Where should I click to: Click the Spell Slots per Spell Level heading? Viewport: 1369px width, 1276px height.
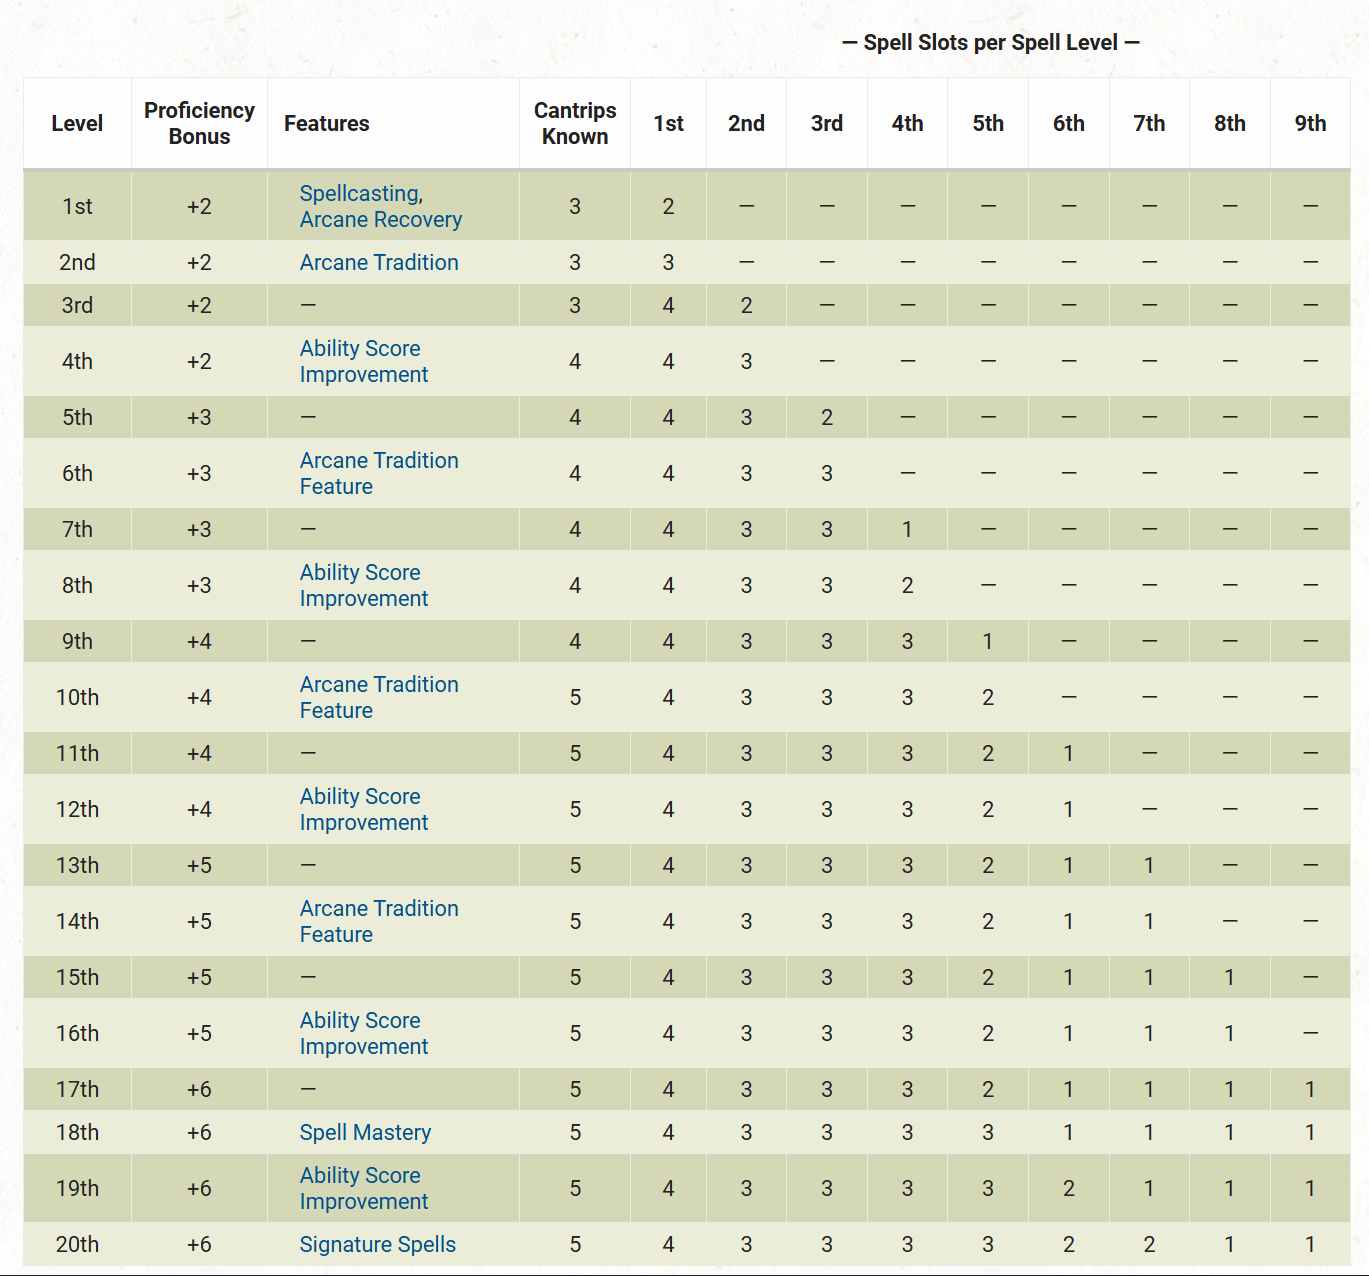click(990, 42)
